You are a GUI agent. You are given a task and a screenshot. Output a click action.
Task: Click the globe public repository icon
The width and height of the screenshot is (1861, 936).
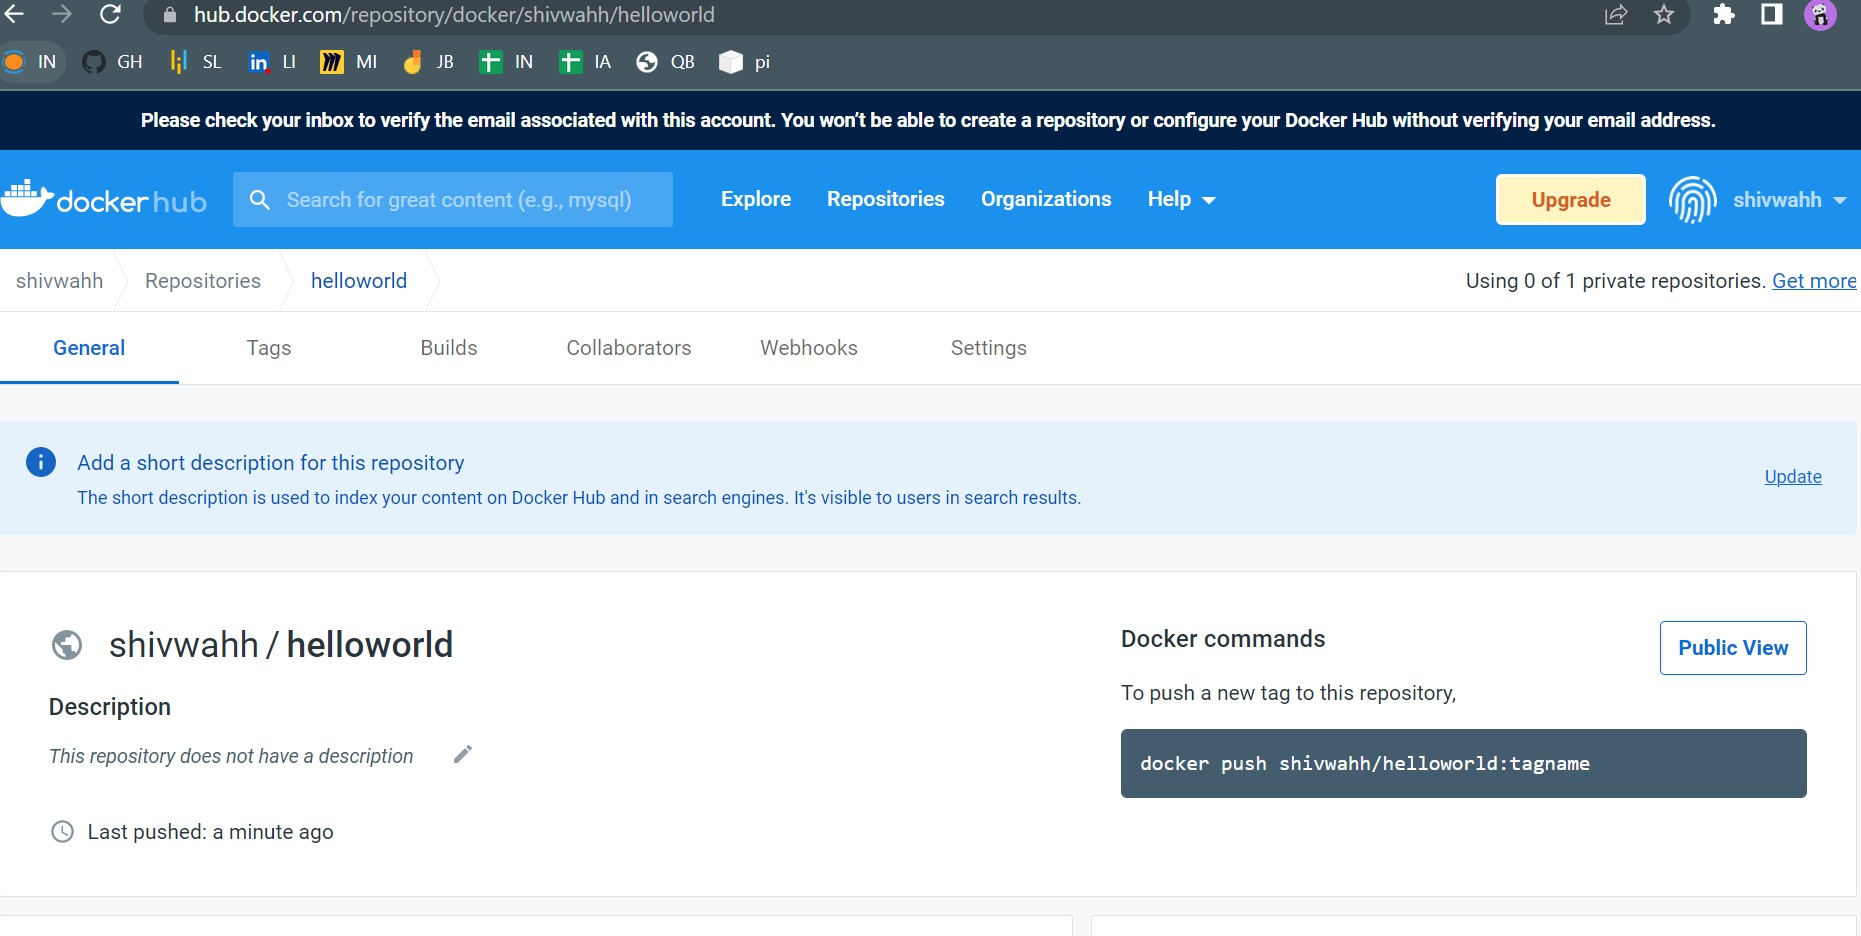[67, 645]
